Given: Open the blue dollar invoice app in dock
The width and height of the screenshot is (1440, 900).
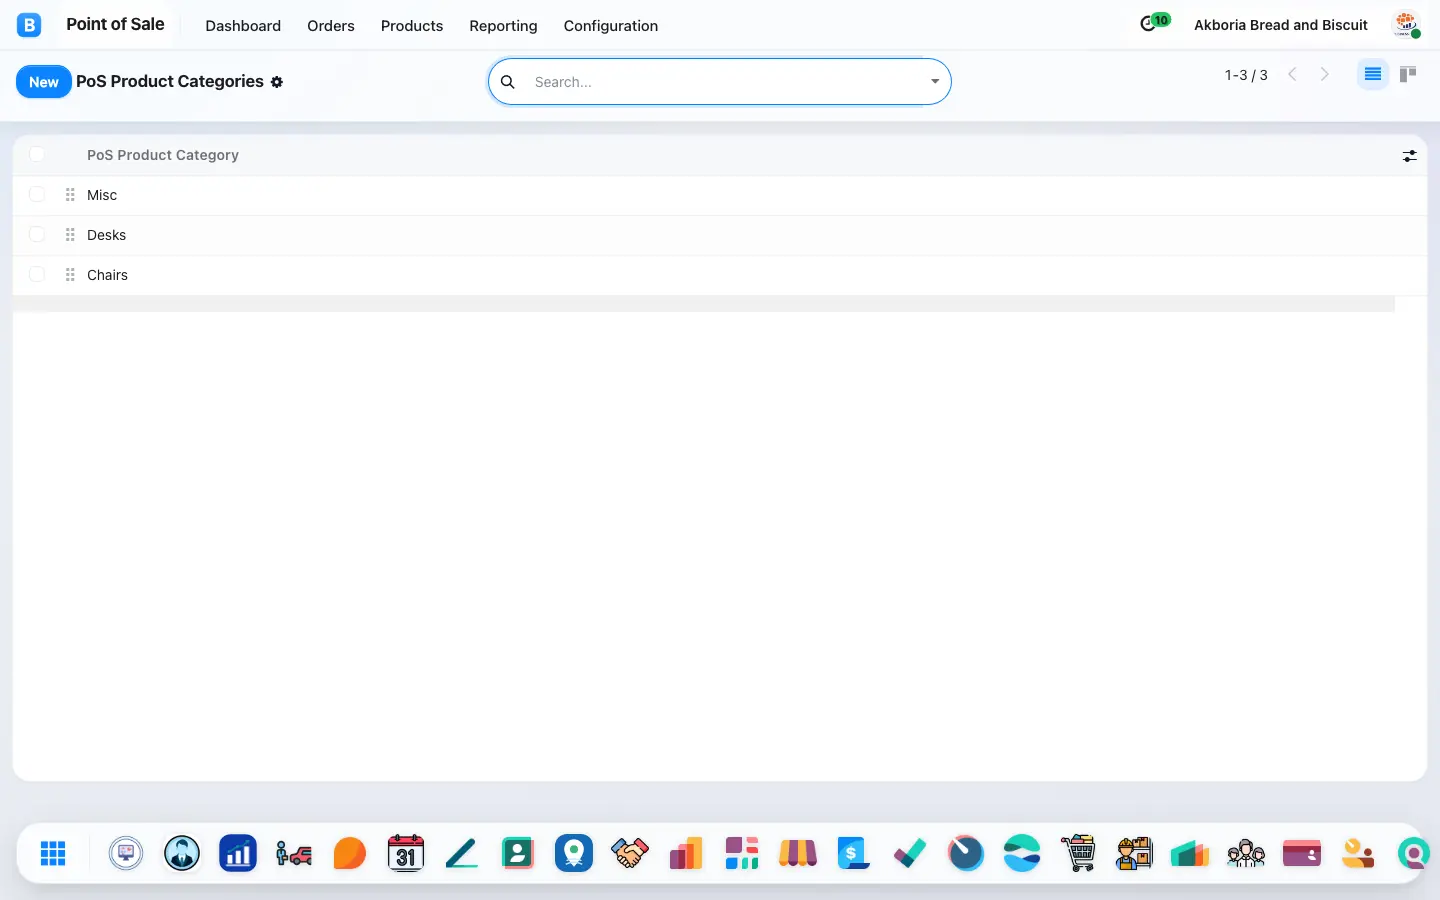Looking at the screenshot, I should pos(854,853).
